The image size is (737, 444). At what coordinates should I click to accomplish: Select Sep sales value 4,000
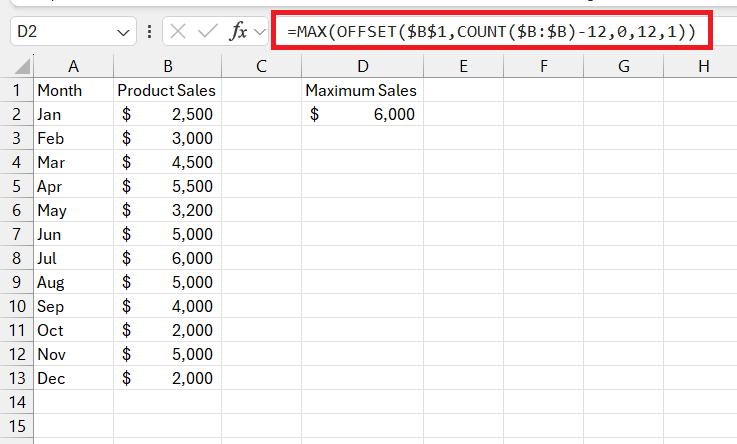[x=167, y=306]
